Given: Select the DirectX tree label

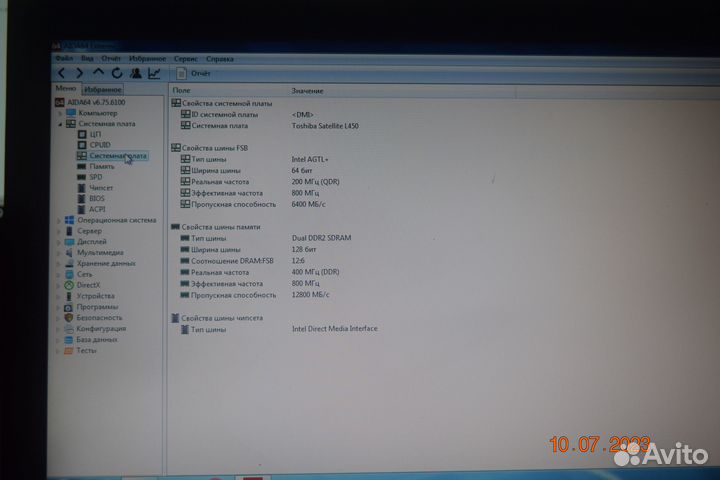Looking at the screenshot, I should coord(88,285).
